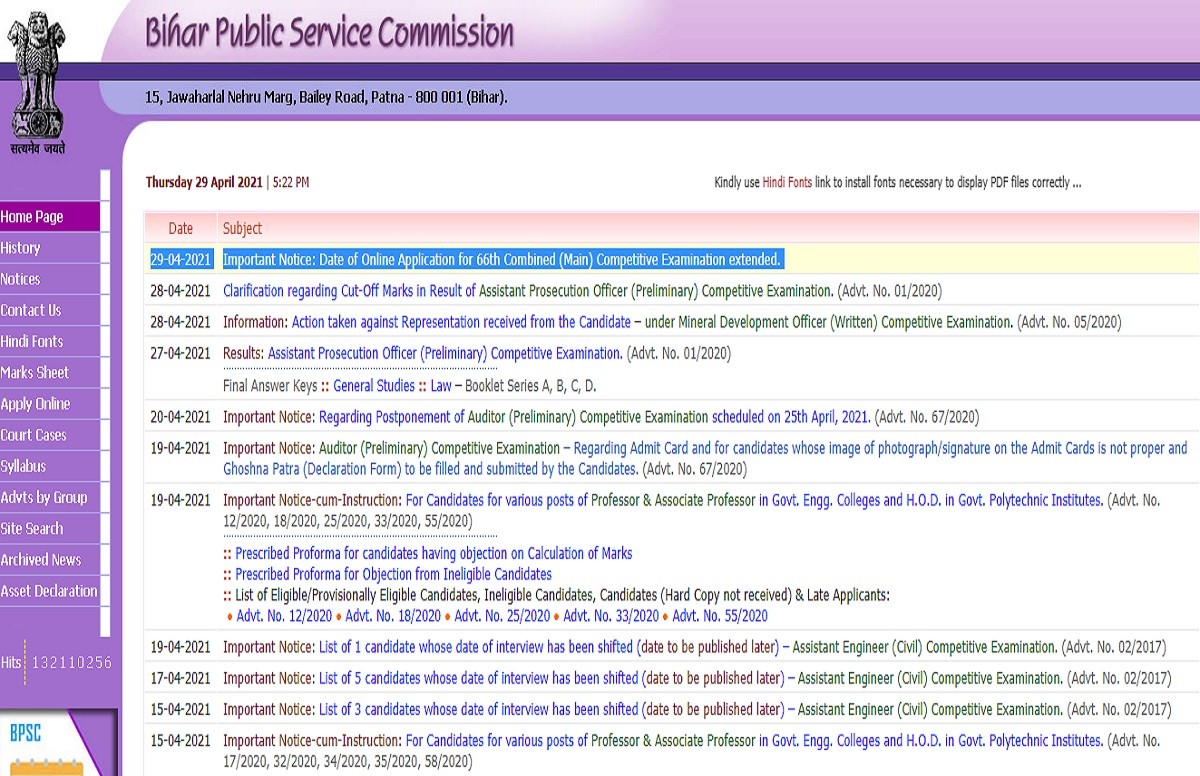
Task: Open the 66th Combined Main Examination extended notice
Action: pos(501,260)
